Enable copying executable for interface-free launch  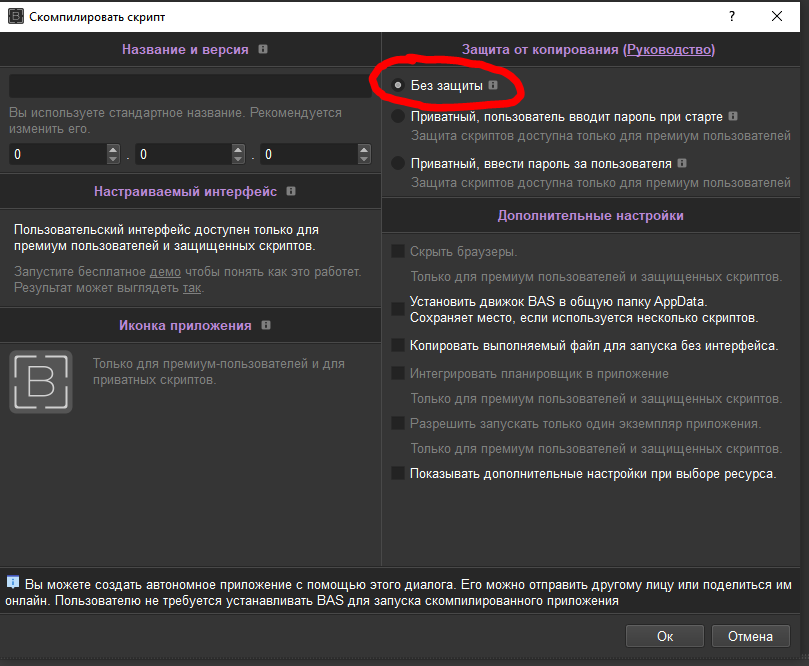click(395, 345)
